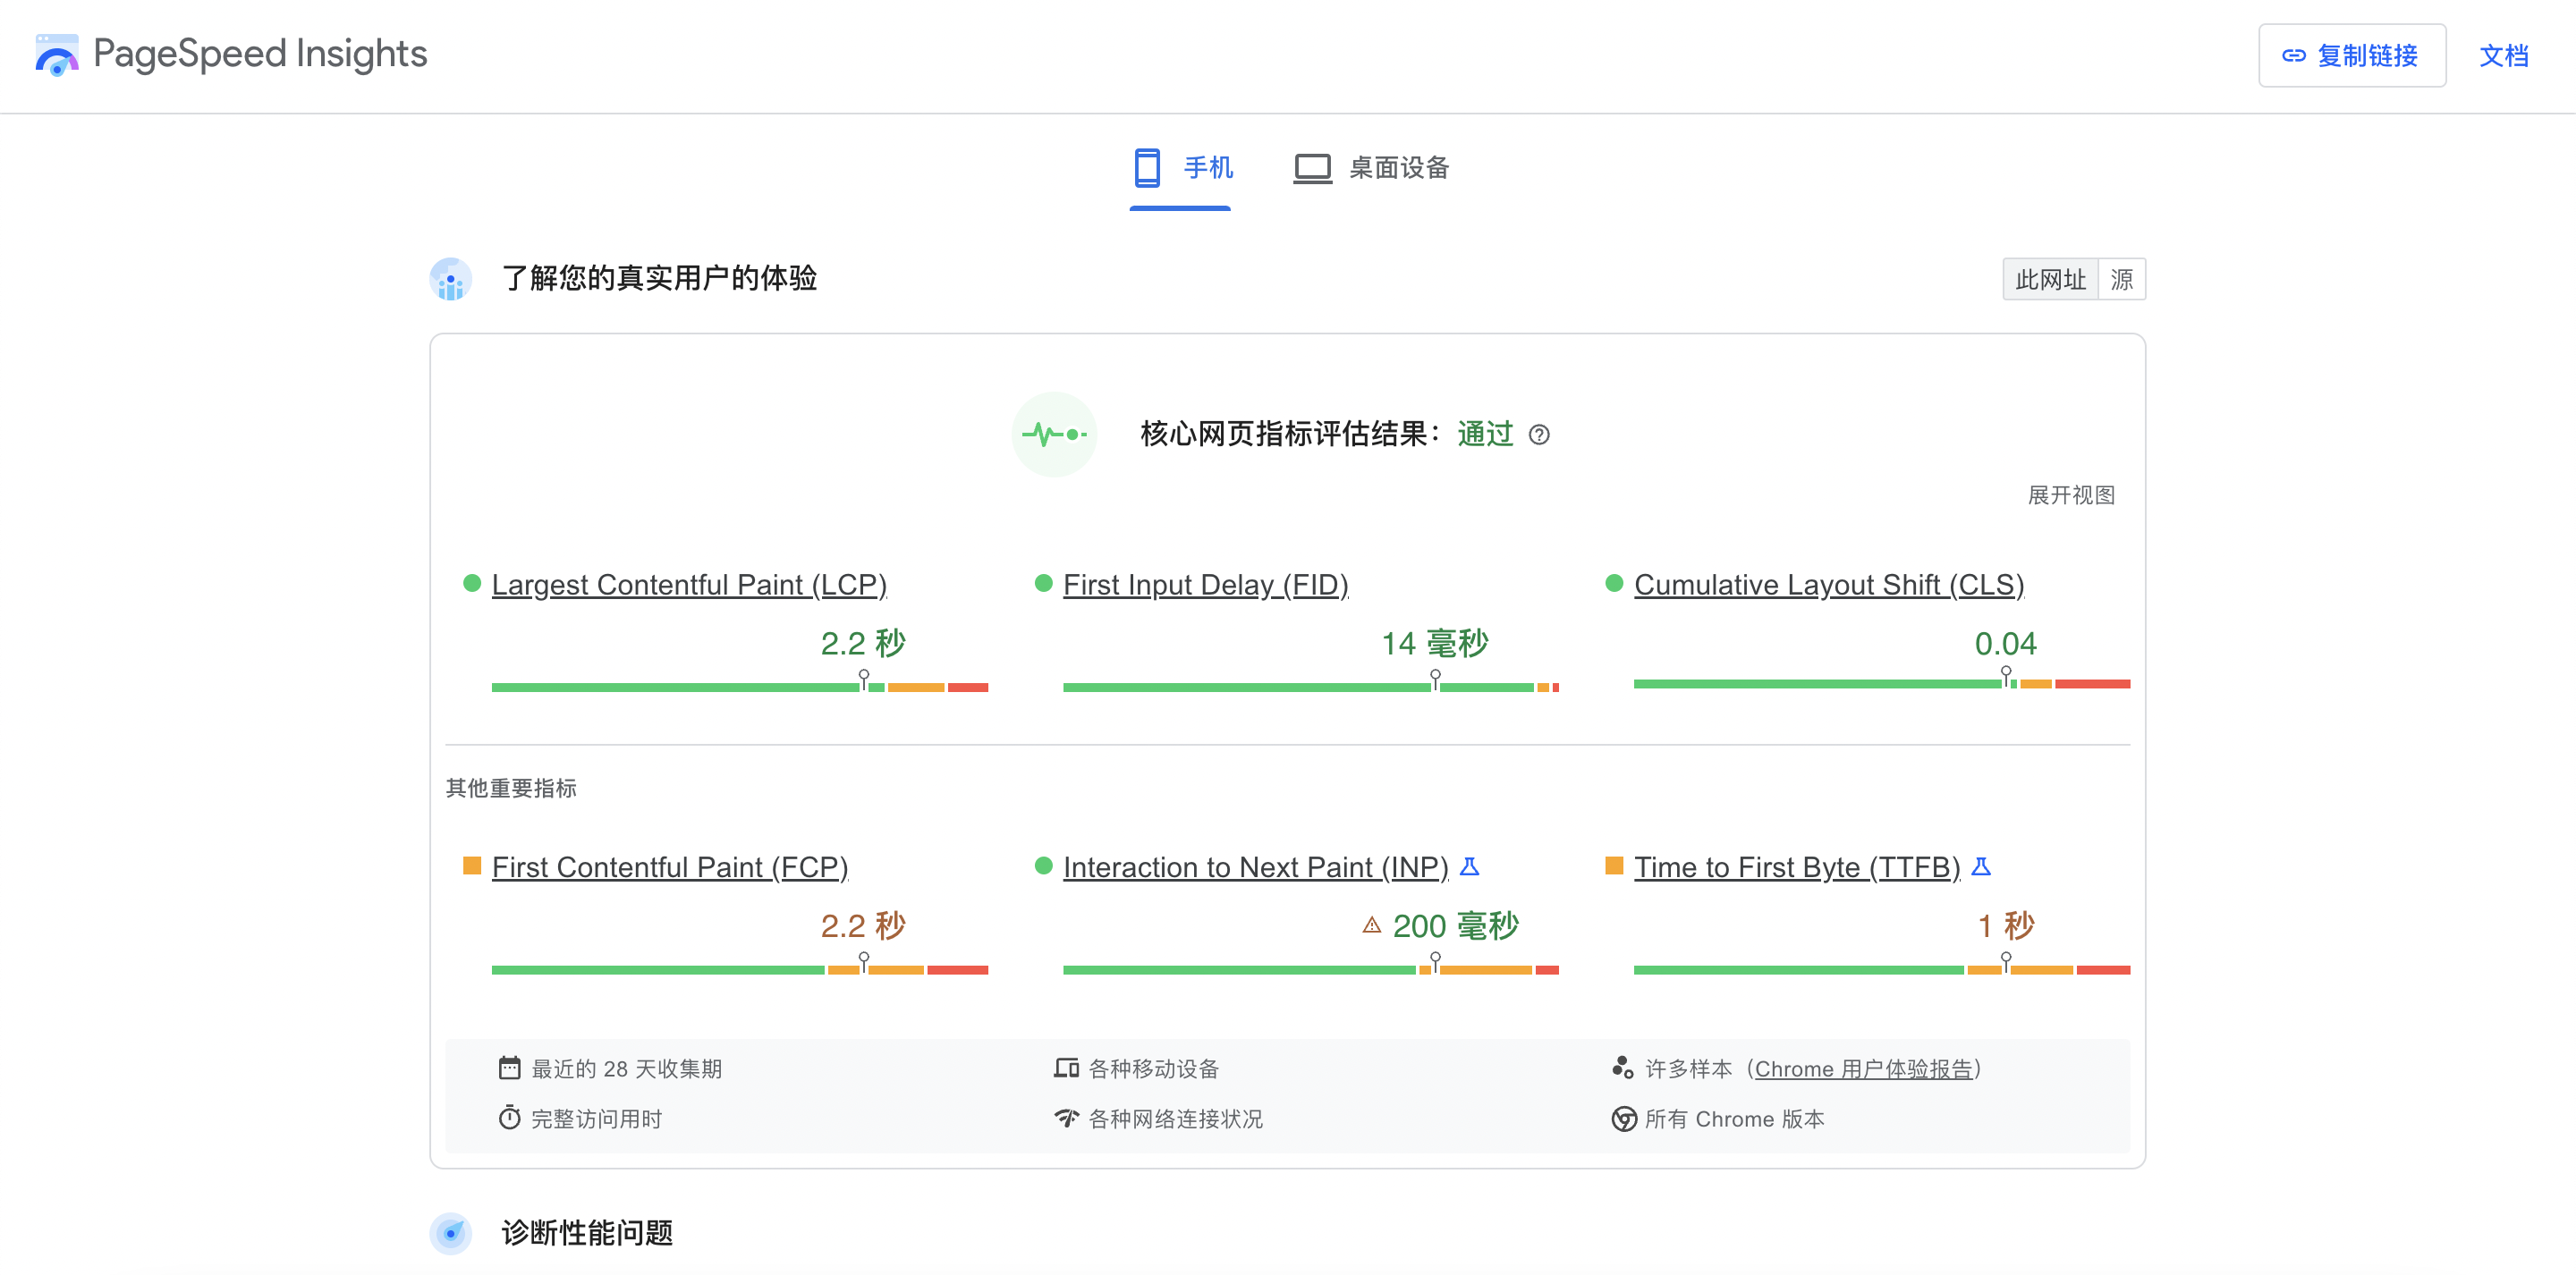
Task: Click the 所有 Chrome 版本 text
Action: click(1734, 1119)
